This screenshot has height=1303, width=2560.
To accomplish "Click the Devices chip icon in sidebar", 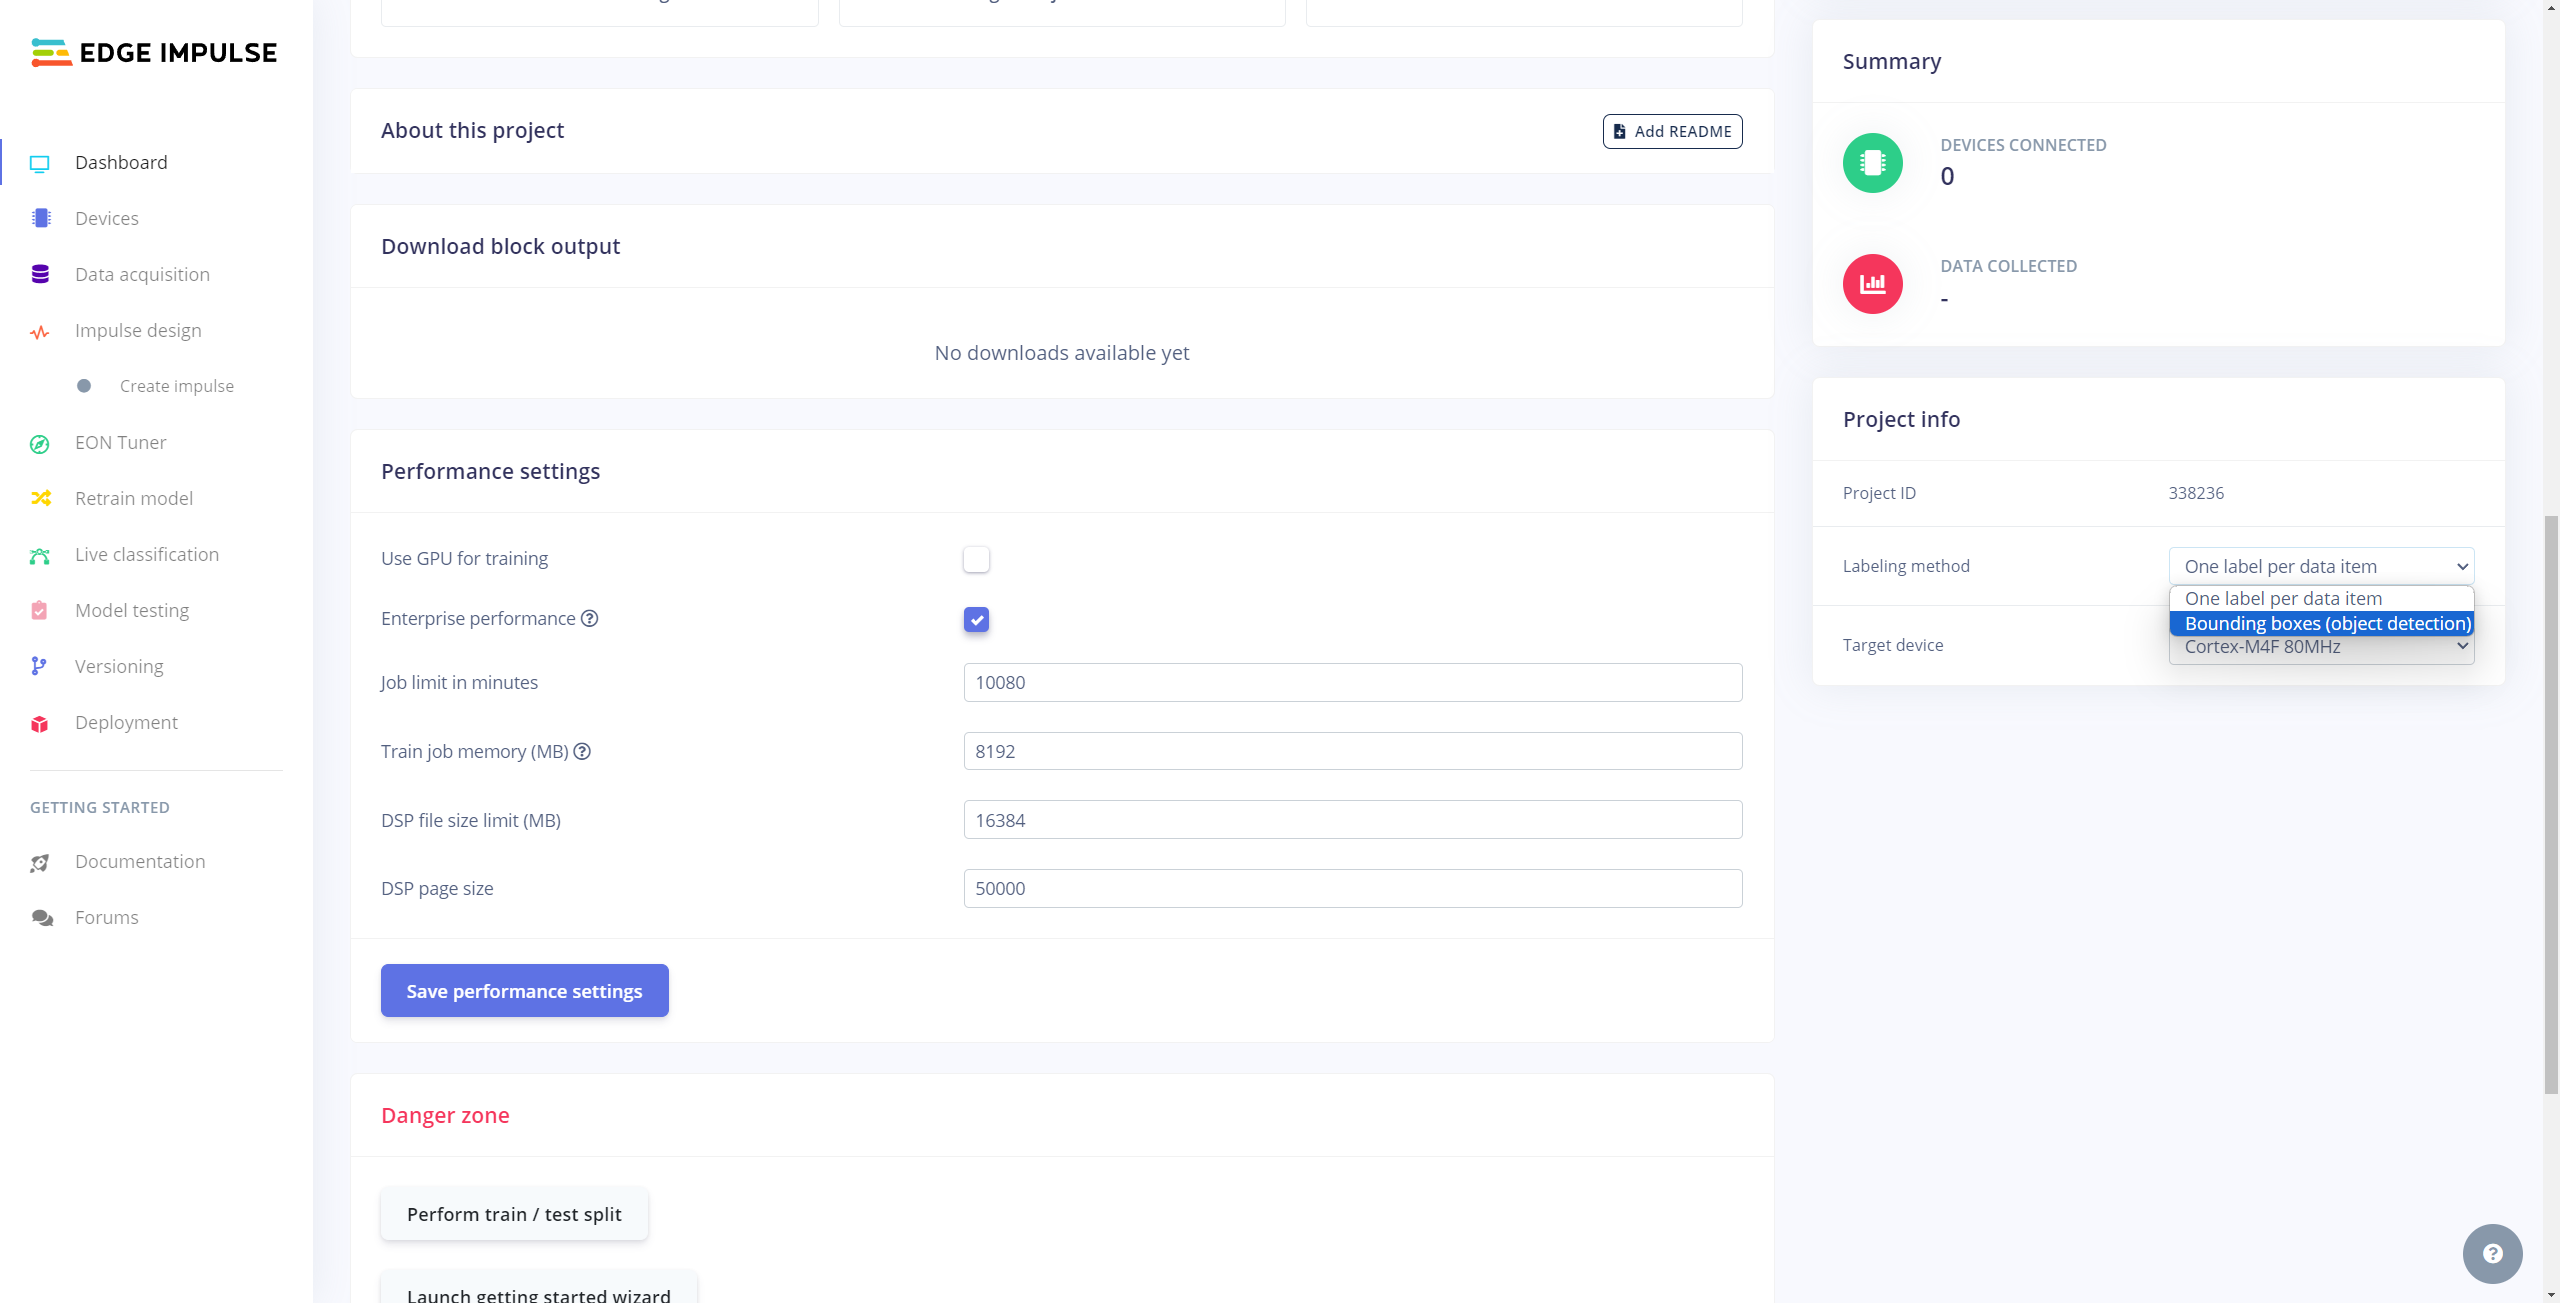I will [40, 218].
